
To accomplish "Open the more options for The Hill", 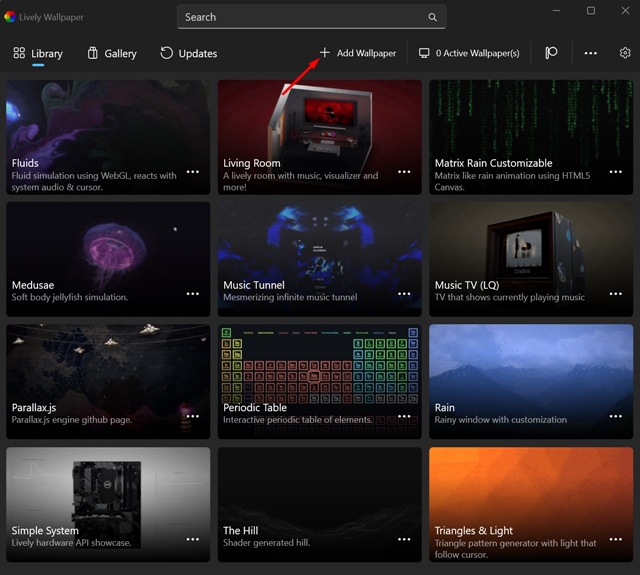I will coord(404,539).
